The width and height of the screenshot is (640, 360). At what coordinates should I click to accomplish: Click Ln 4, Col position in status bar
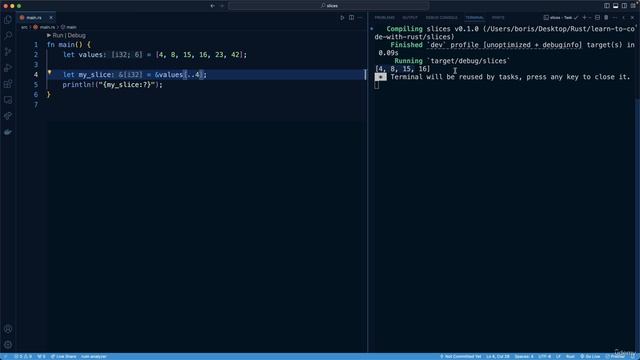[x=498, y=356]
